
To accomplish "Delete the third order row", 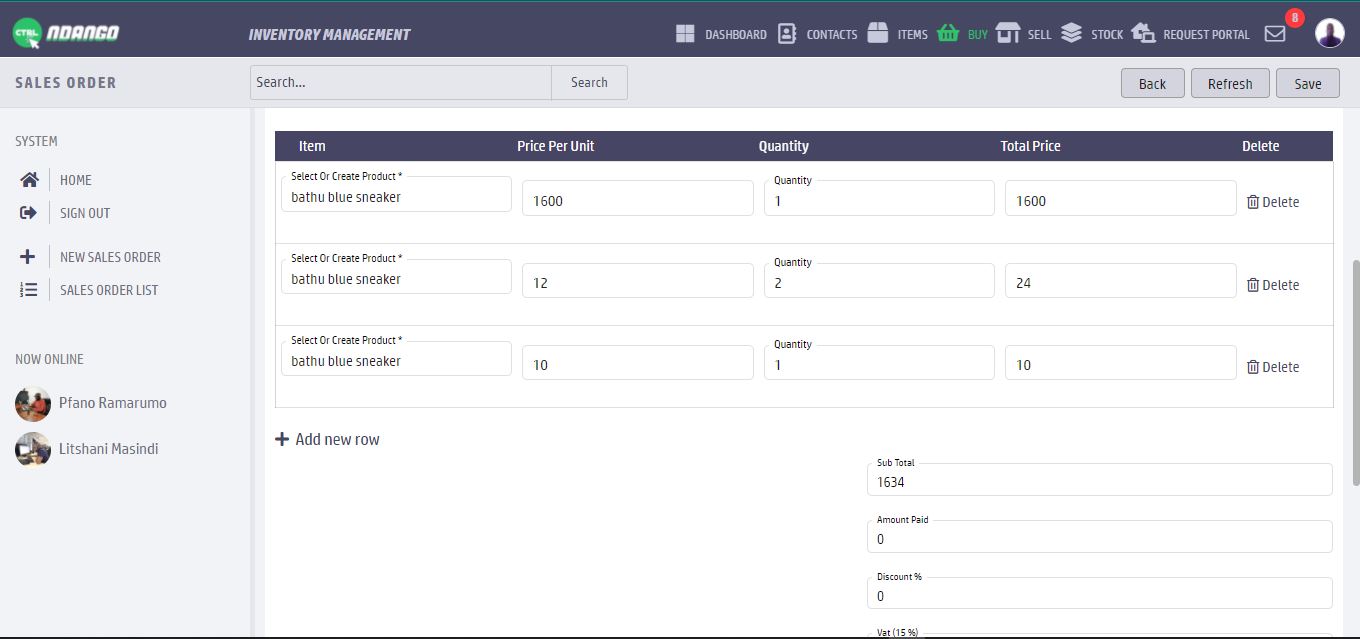I will [x=1273, y=367].
